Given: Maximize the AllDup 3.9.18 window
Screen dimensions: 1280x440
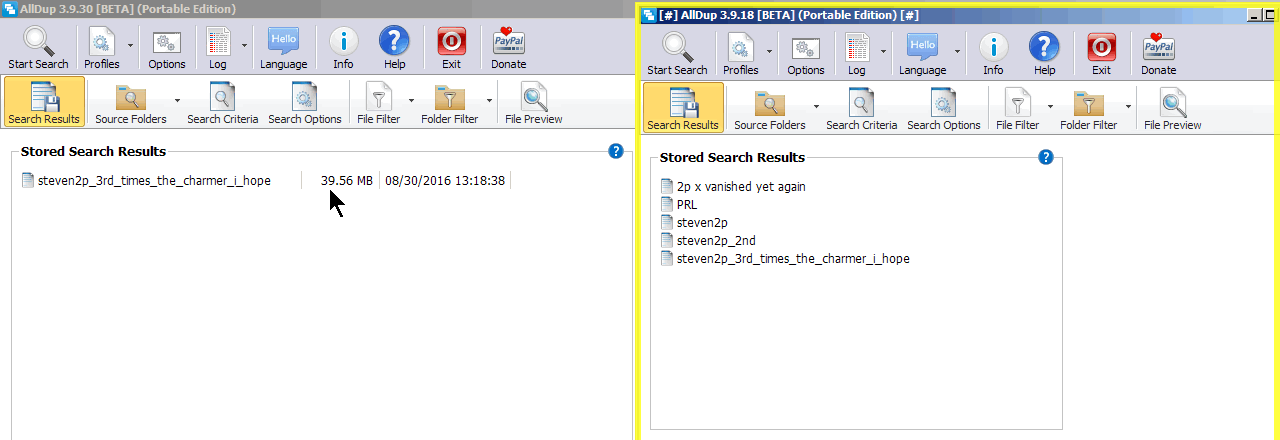Looking at the screenshot, I should pos(1269,15).
